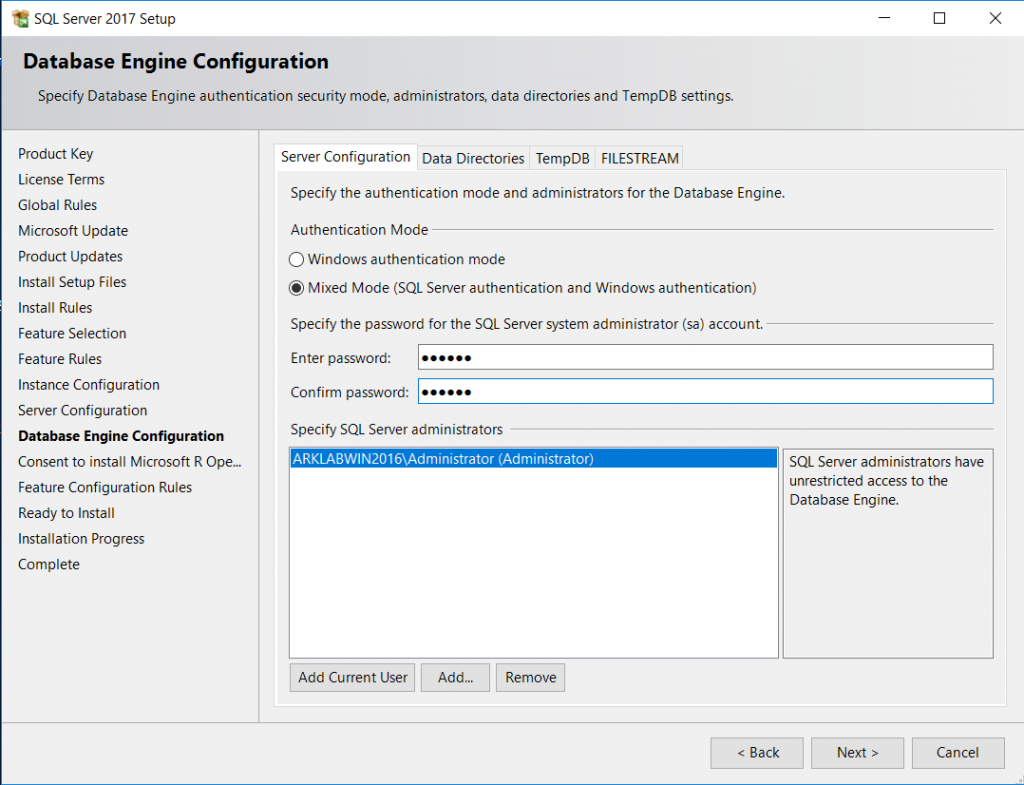Open the TempDB tab

pos(562,158)
